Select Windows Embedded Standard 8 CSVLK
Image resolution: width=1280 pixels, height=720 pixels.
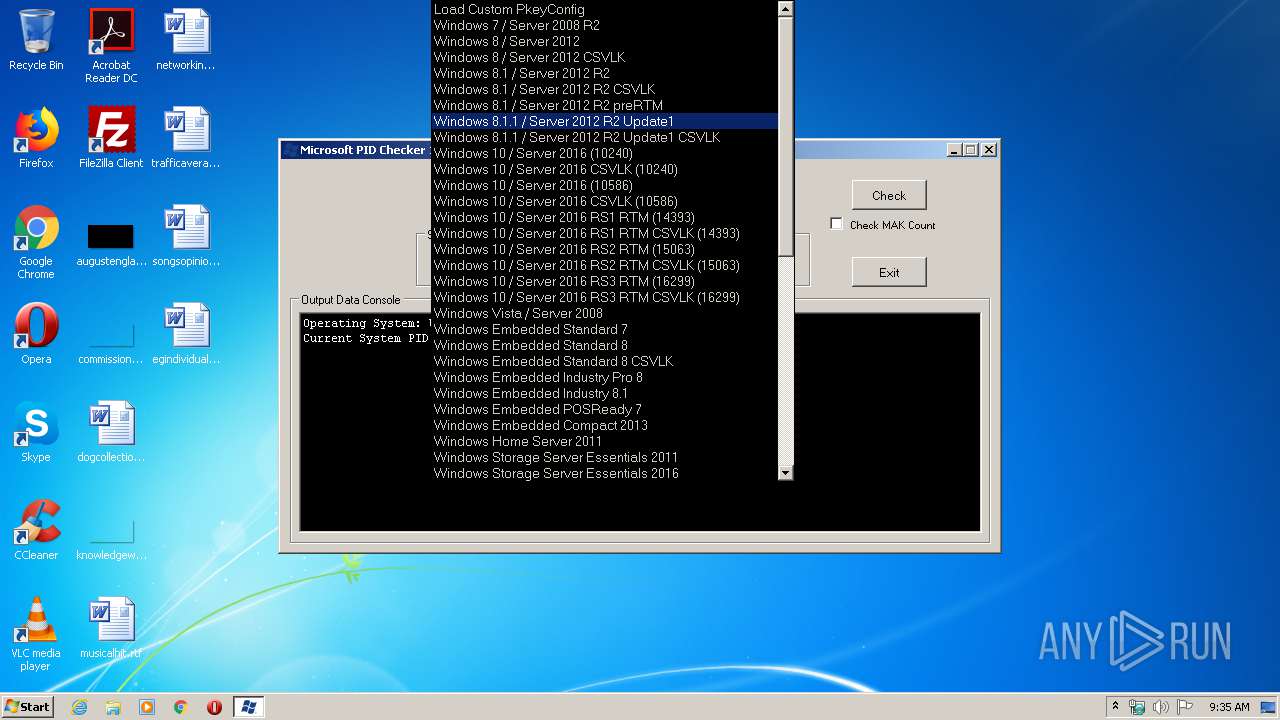(604, 361)
